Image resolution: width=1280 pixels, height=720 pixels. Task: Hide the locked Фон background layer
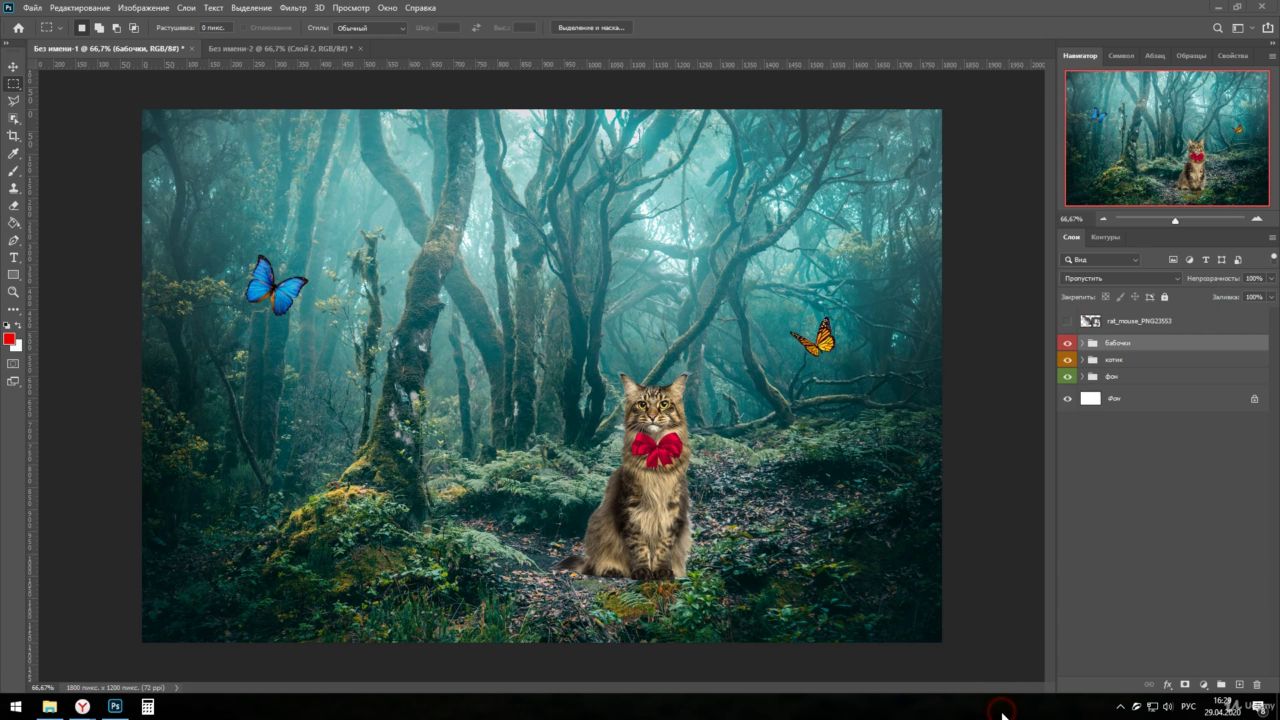click(x=1067, y=398)
